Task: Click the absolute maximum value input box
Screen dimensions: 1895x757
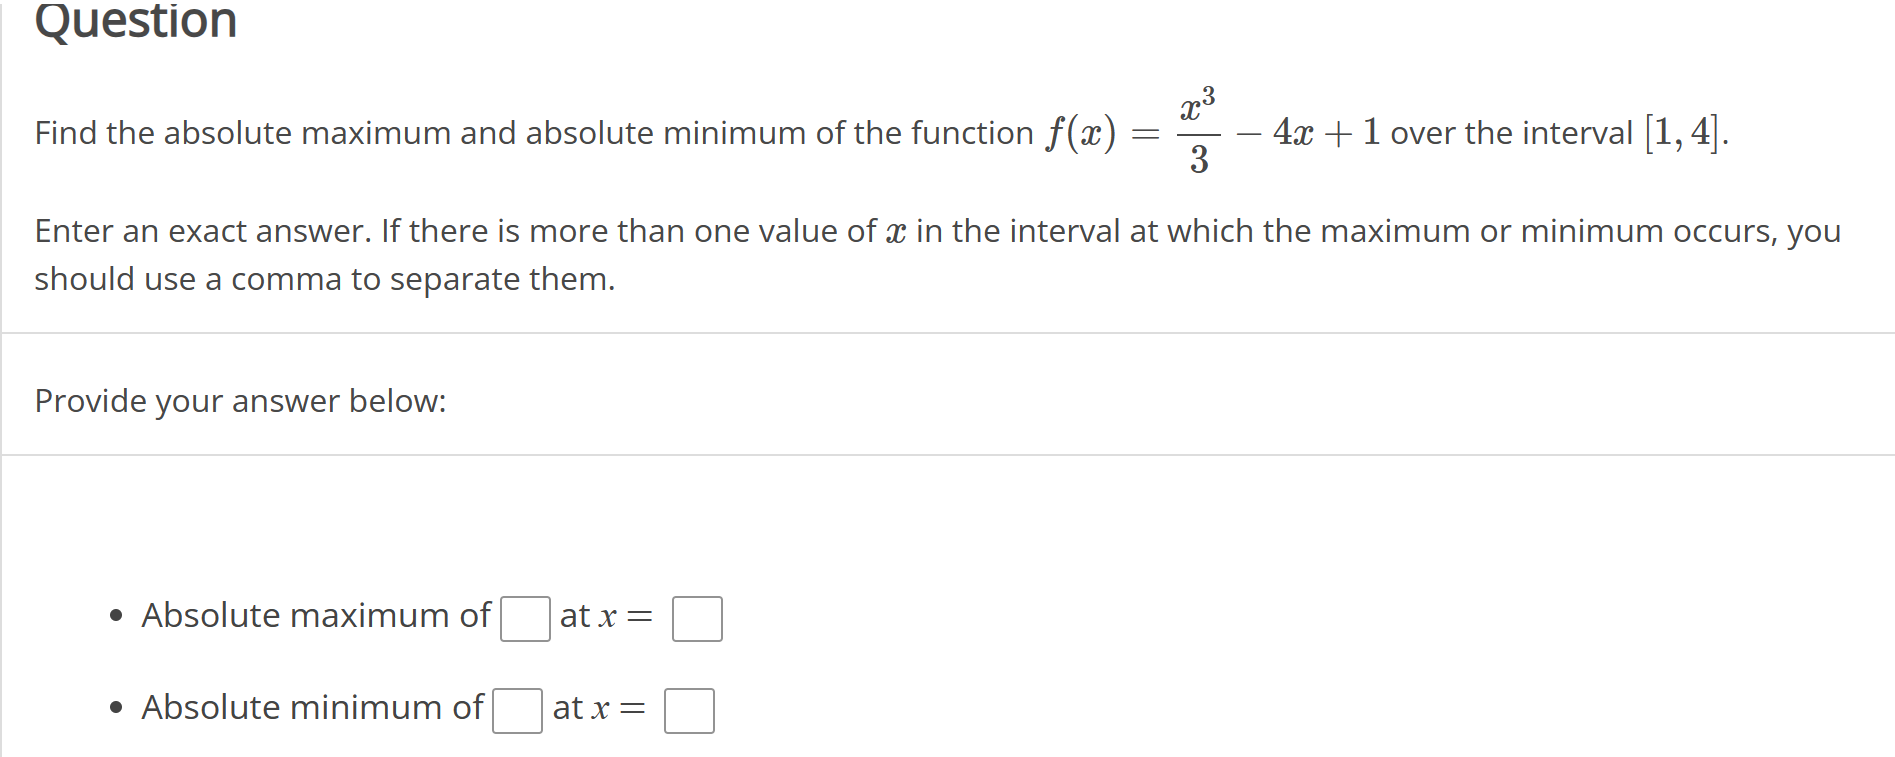Action: (524, 618)
